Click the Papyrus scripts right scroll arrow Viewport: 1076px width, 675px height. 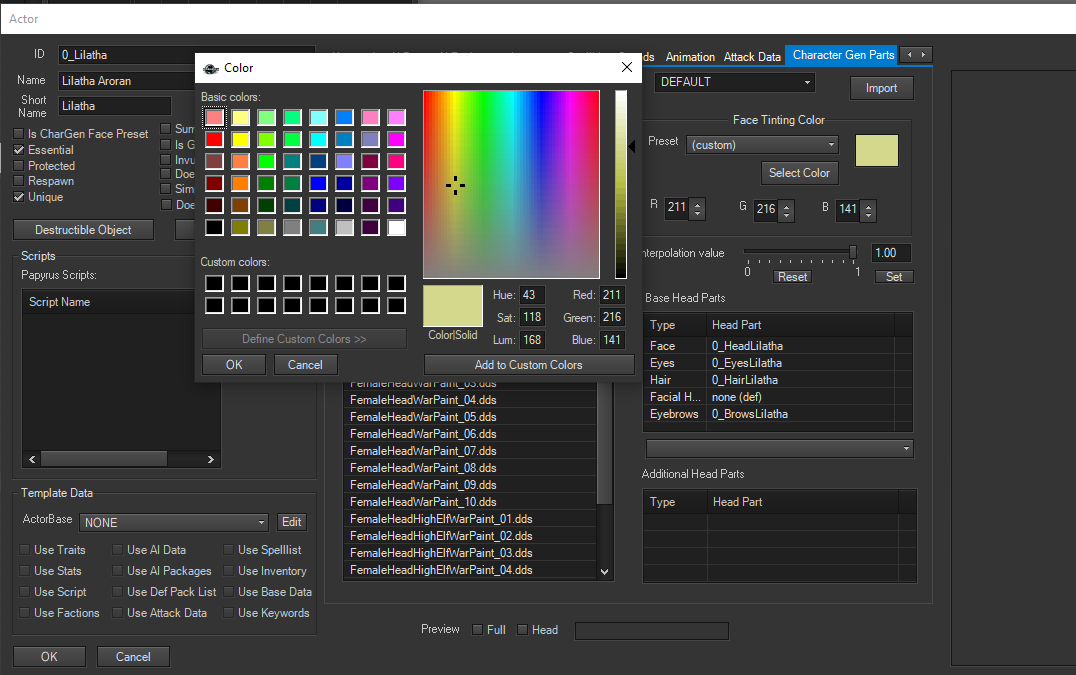211,460
